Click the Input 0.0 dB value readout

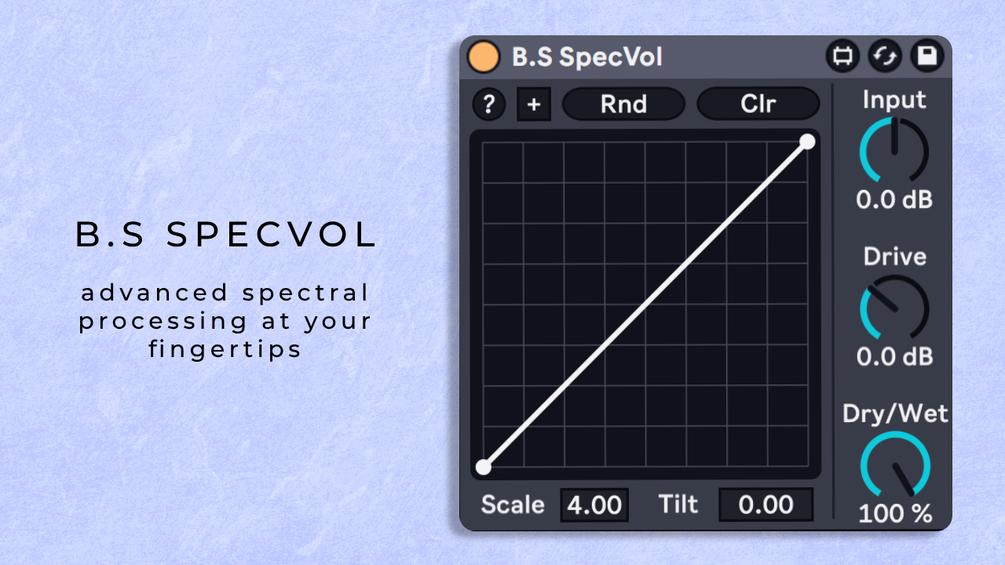tap(894, 200)
